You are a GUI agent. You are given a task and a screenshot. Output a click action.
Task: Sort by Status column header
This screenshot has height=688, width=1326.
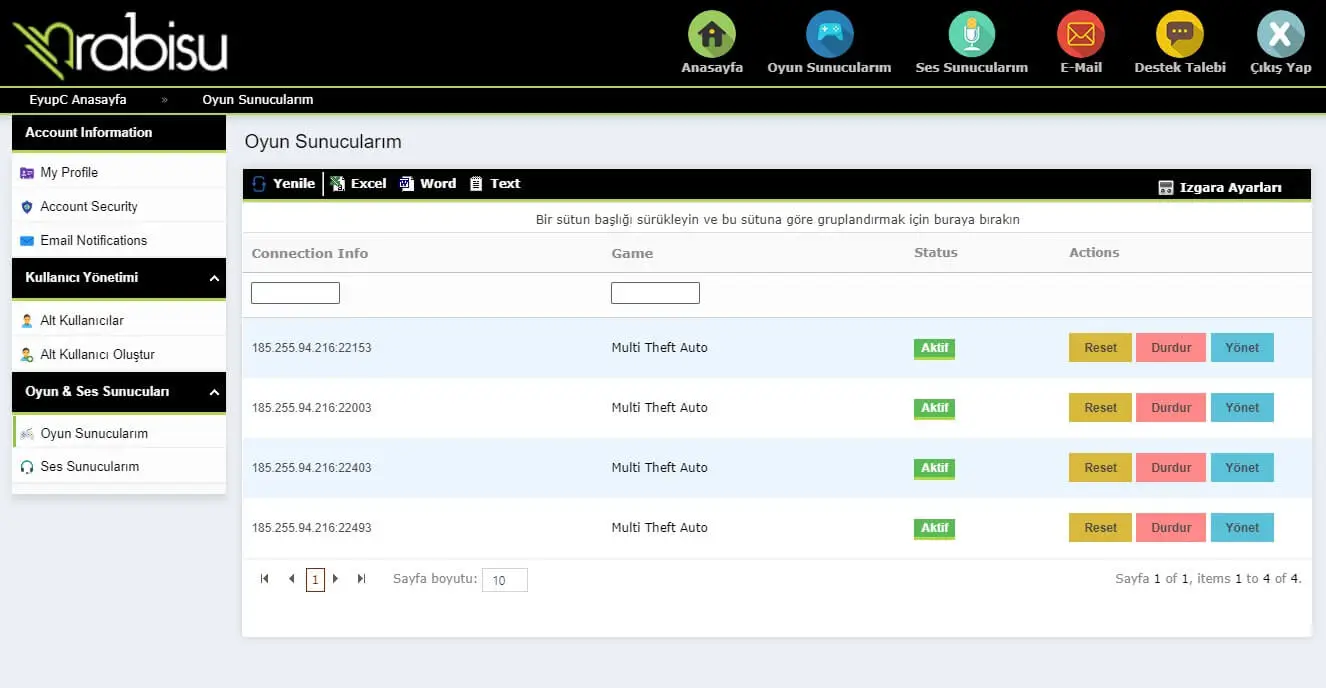[x=936, y=253]
